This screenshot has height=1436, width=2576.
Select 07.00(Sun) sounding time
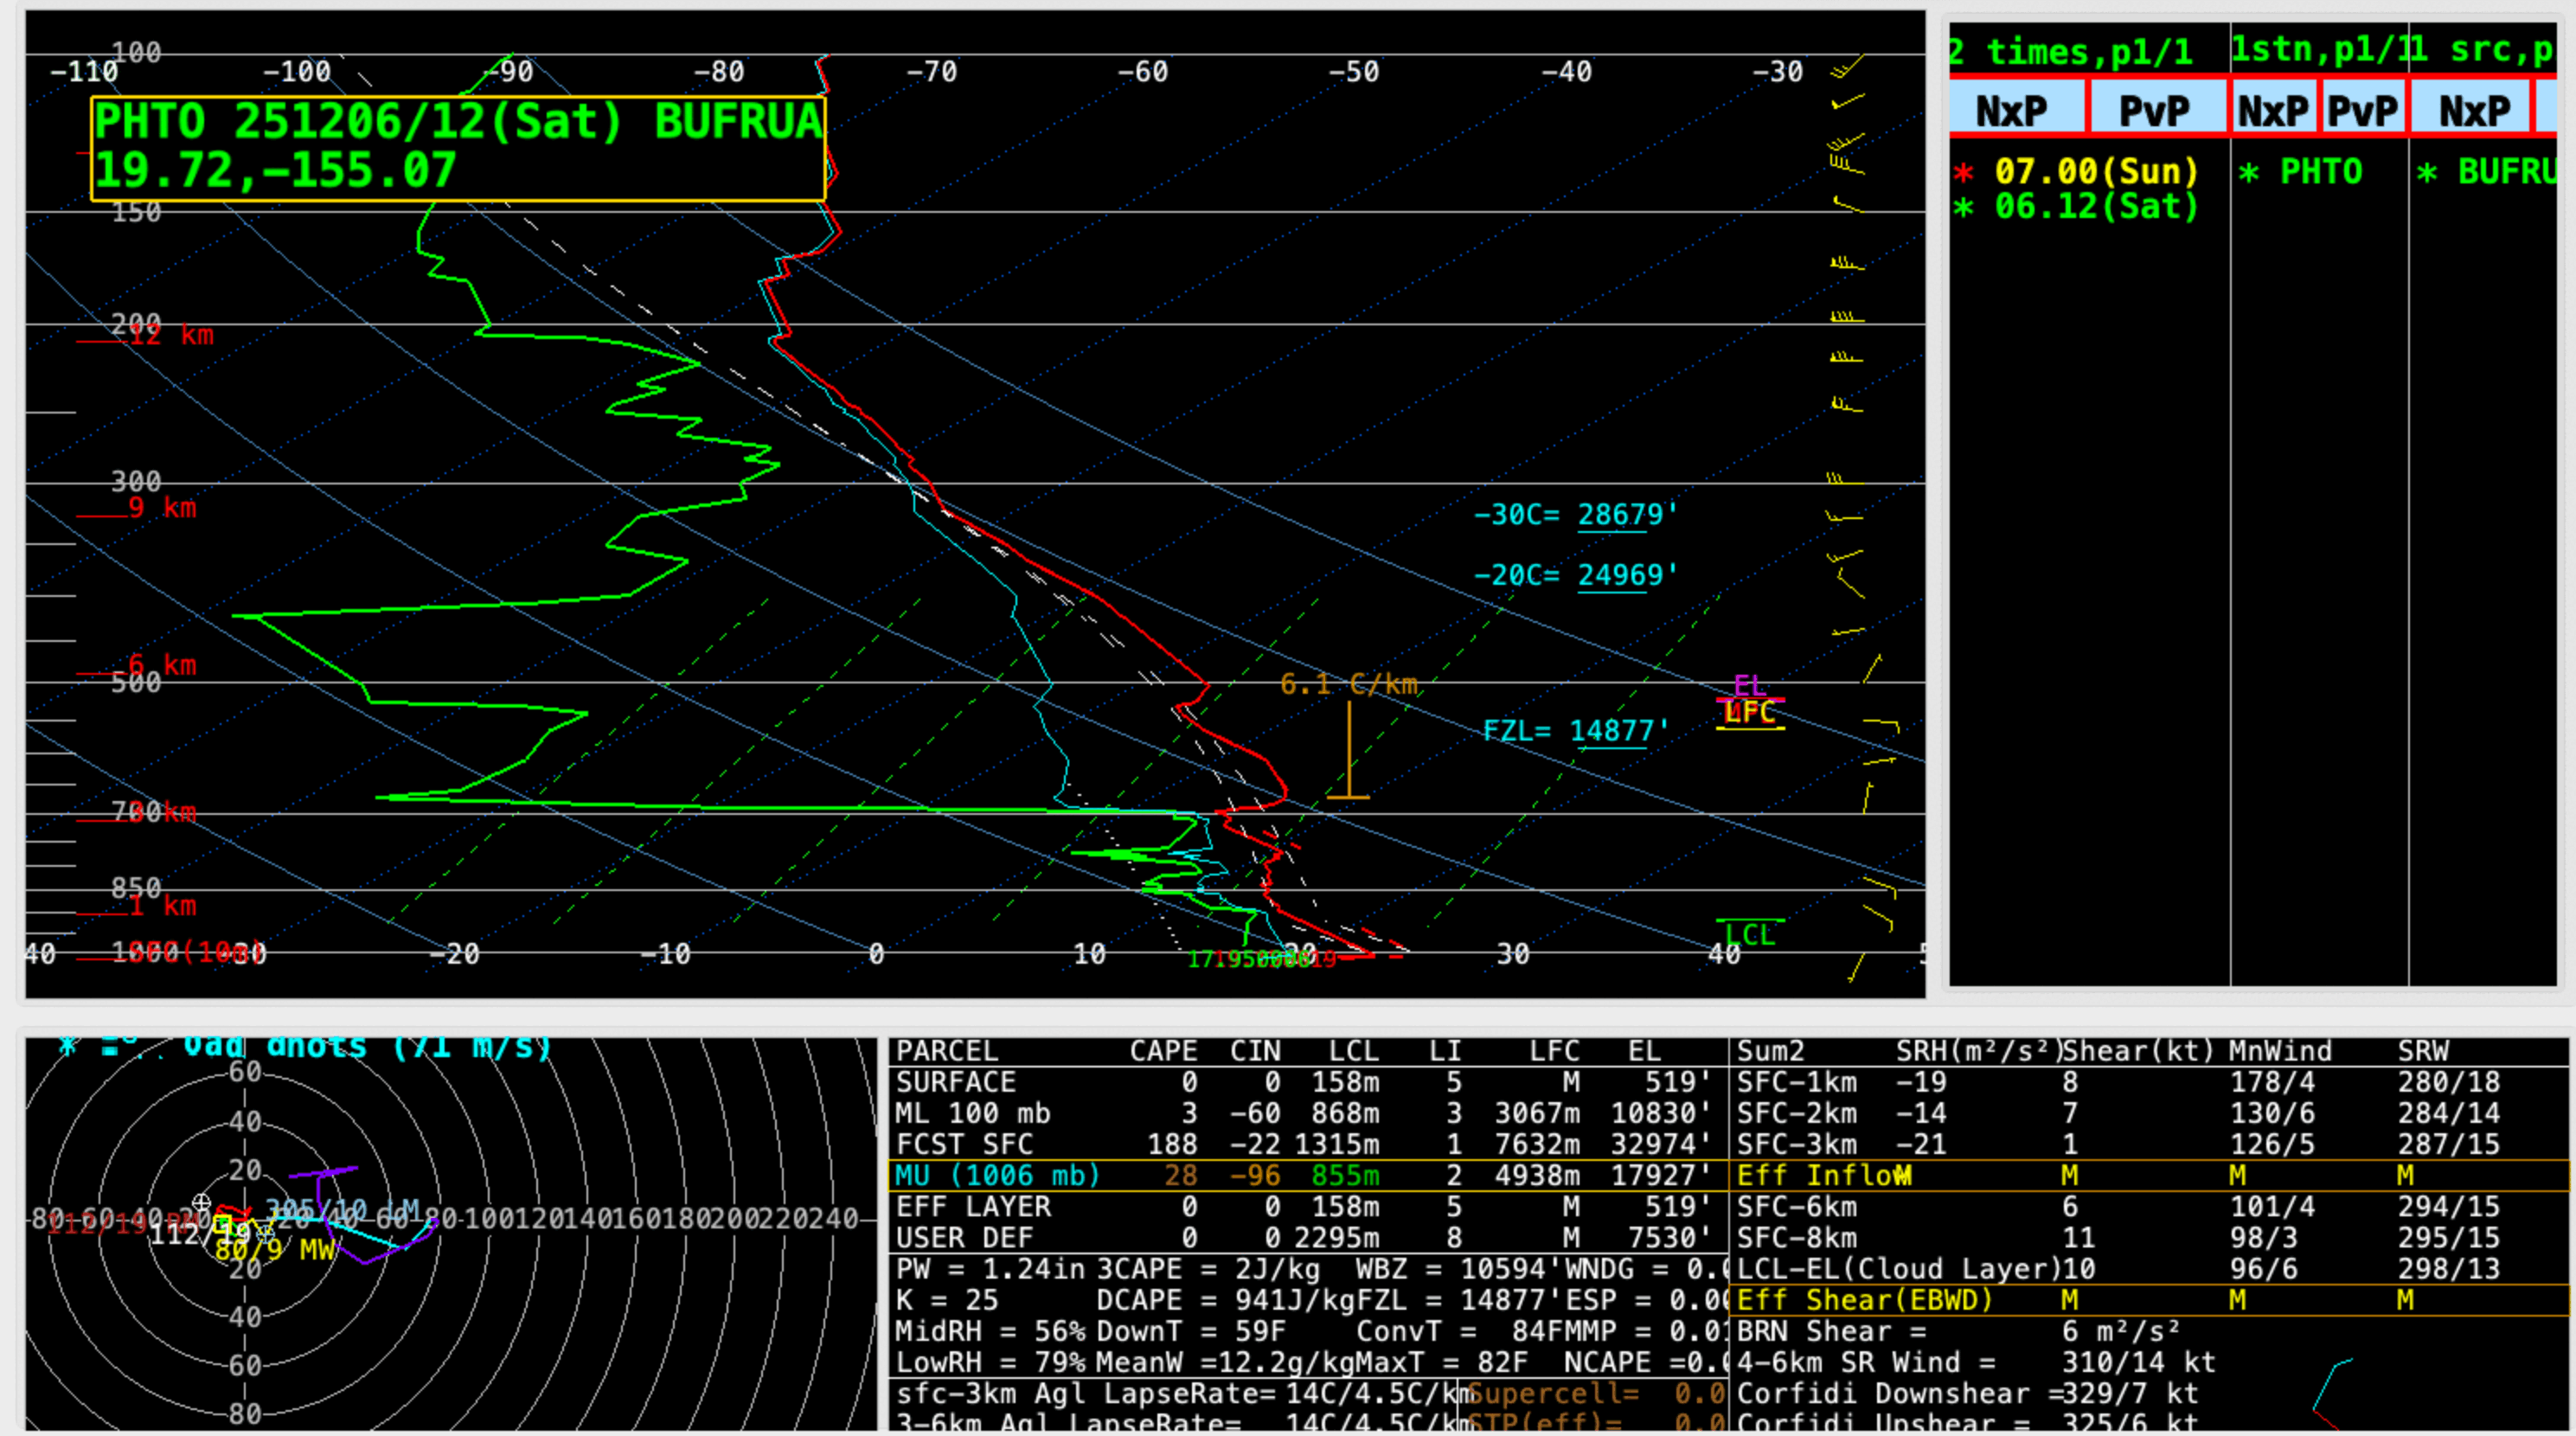[2095, 171]
